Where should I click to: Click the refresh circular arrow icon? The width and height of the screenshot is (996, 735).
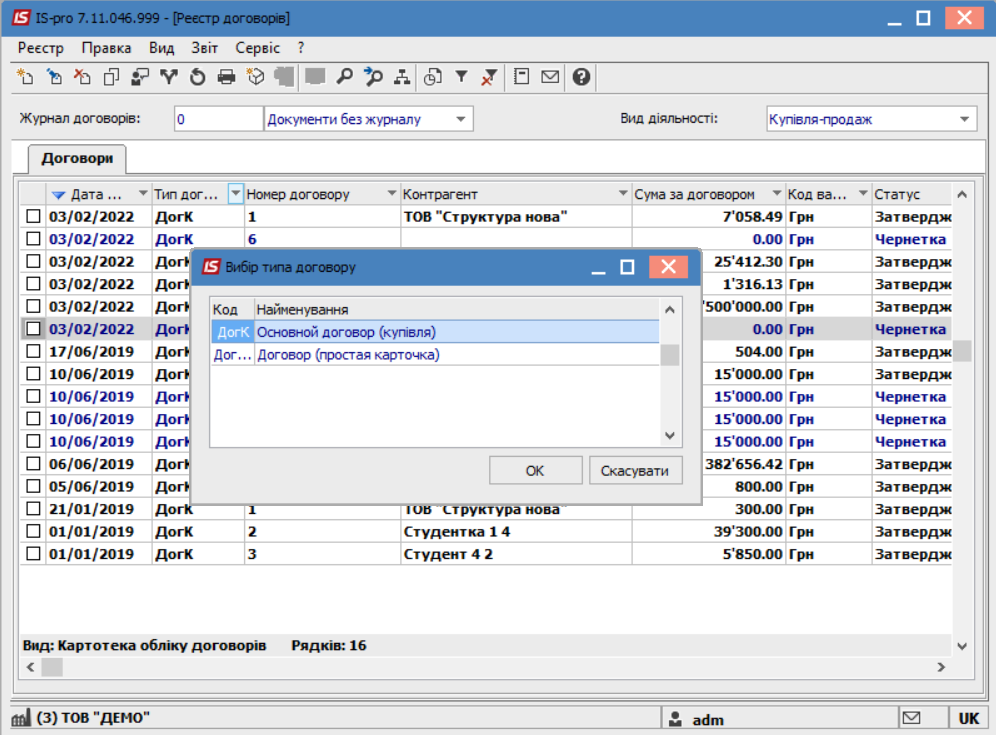(x=198, y=77)
